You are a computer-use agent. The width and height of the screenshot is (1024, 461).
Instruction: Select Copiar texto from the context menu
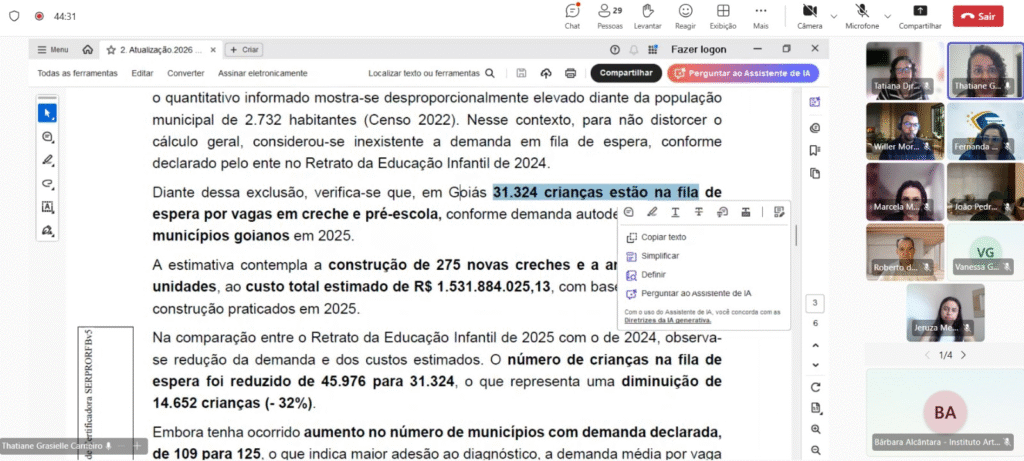coord(663,237)
